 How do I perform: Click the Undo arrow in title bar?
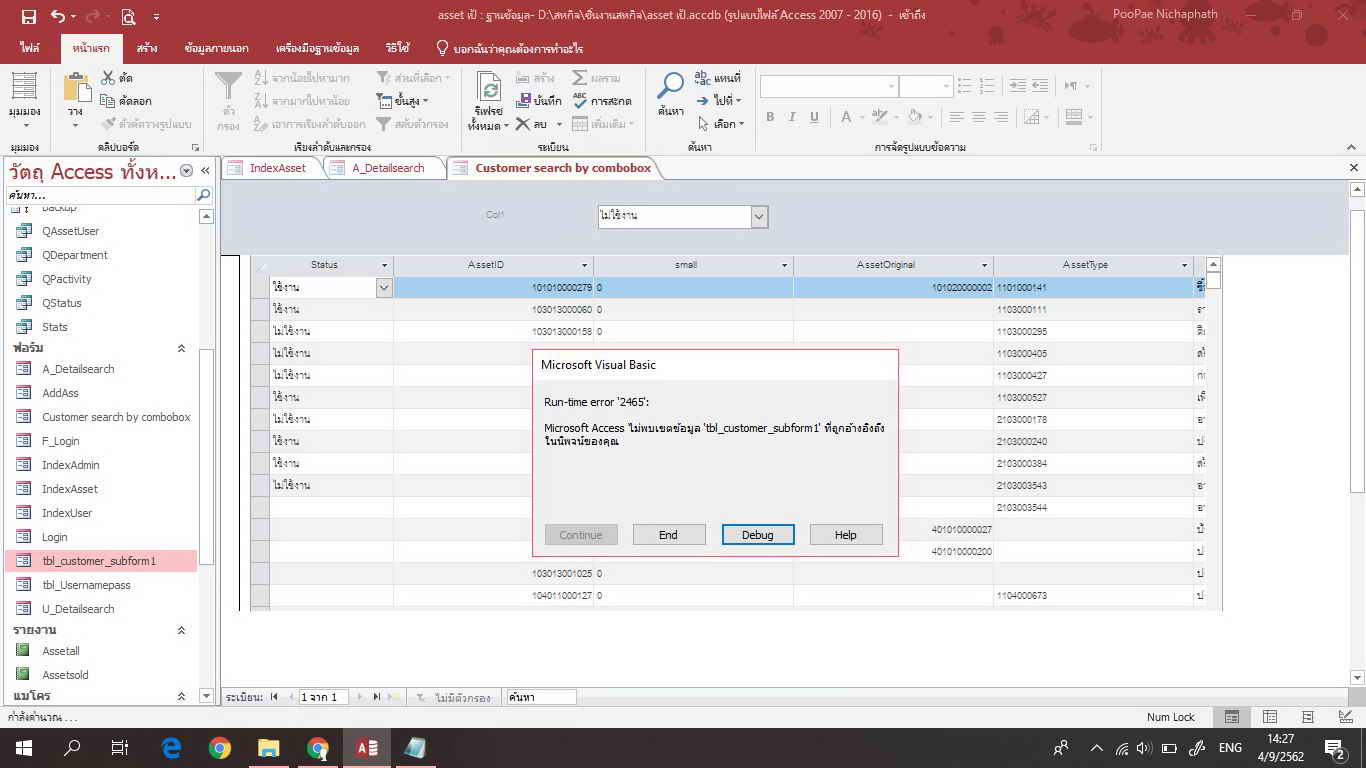point(58,16)
